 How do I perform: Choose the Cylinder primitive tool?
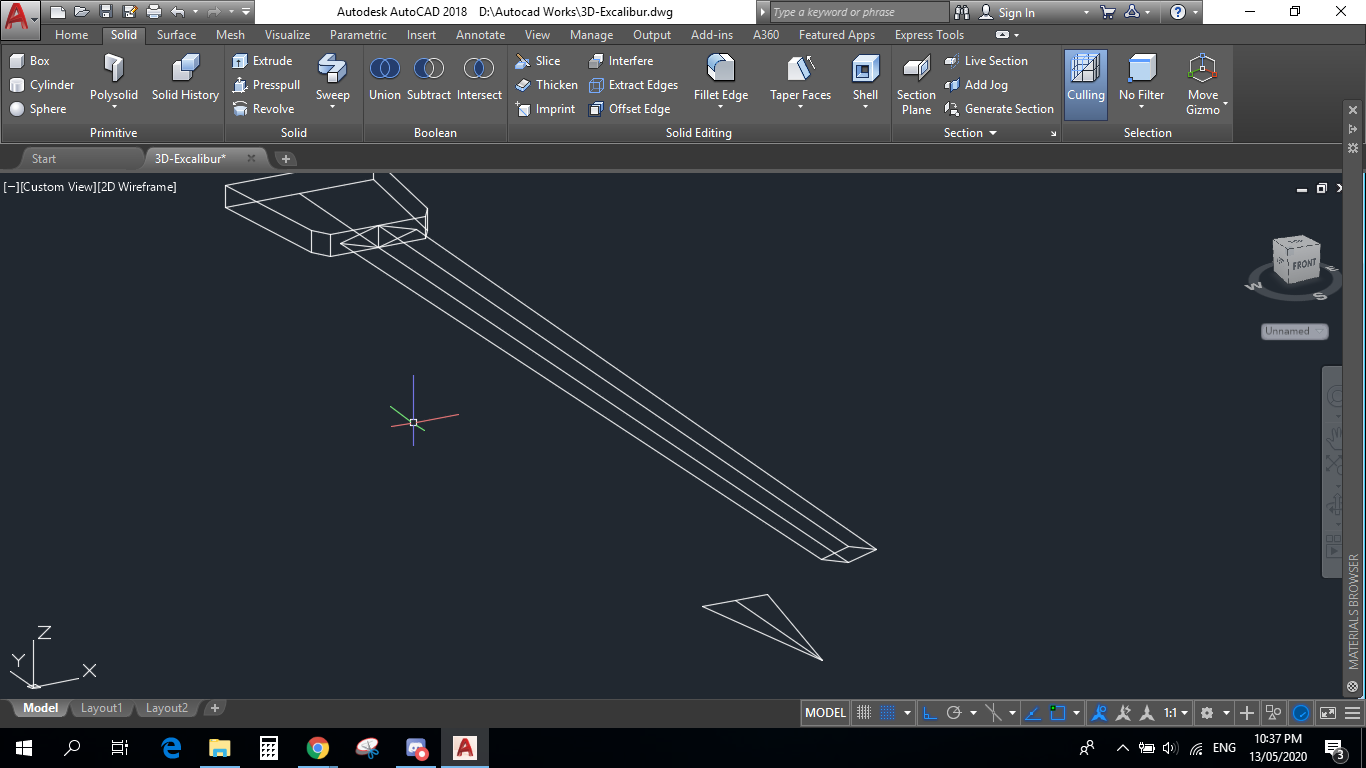coord(42,85)
